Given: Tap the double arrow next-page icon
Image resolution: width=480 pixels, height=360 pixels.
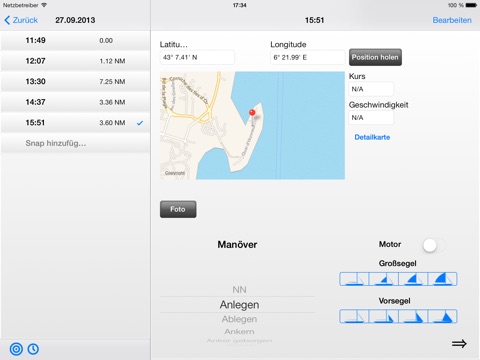Looking at the screenshot, I should click(x=459, y=344).
